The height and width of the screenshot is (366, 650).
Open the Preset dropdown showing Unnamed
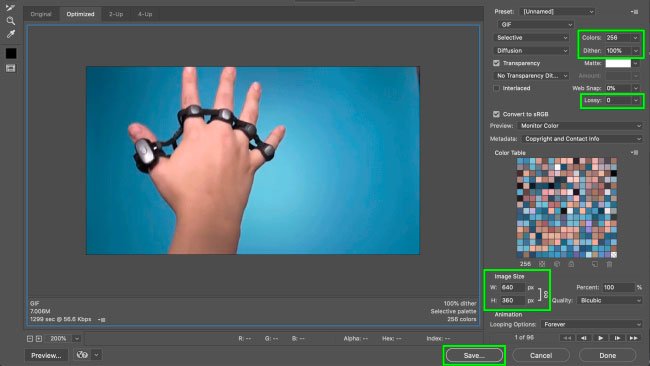tap(557, 12)
